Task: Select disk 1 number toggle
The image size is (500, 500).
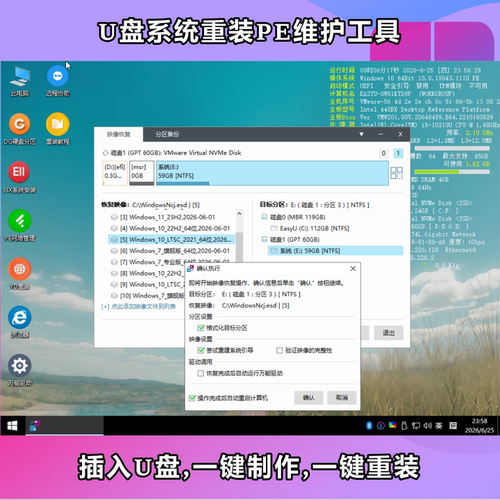Action: click(x=398, y=153)
